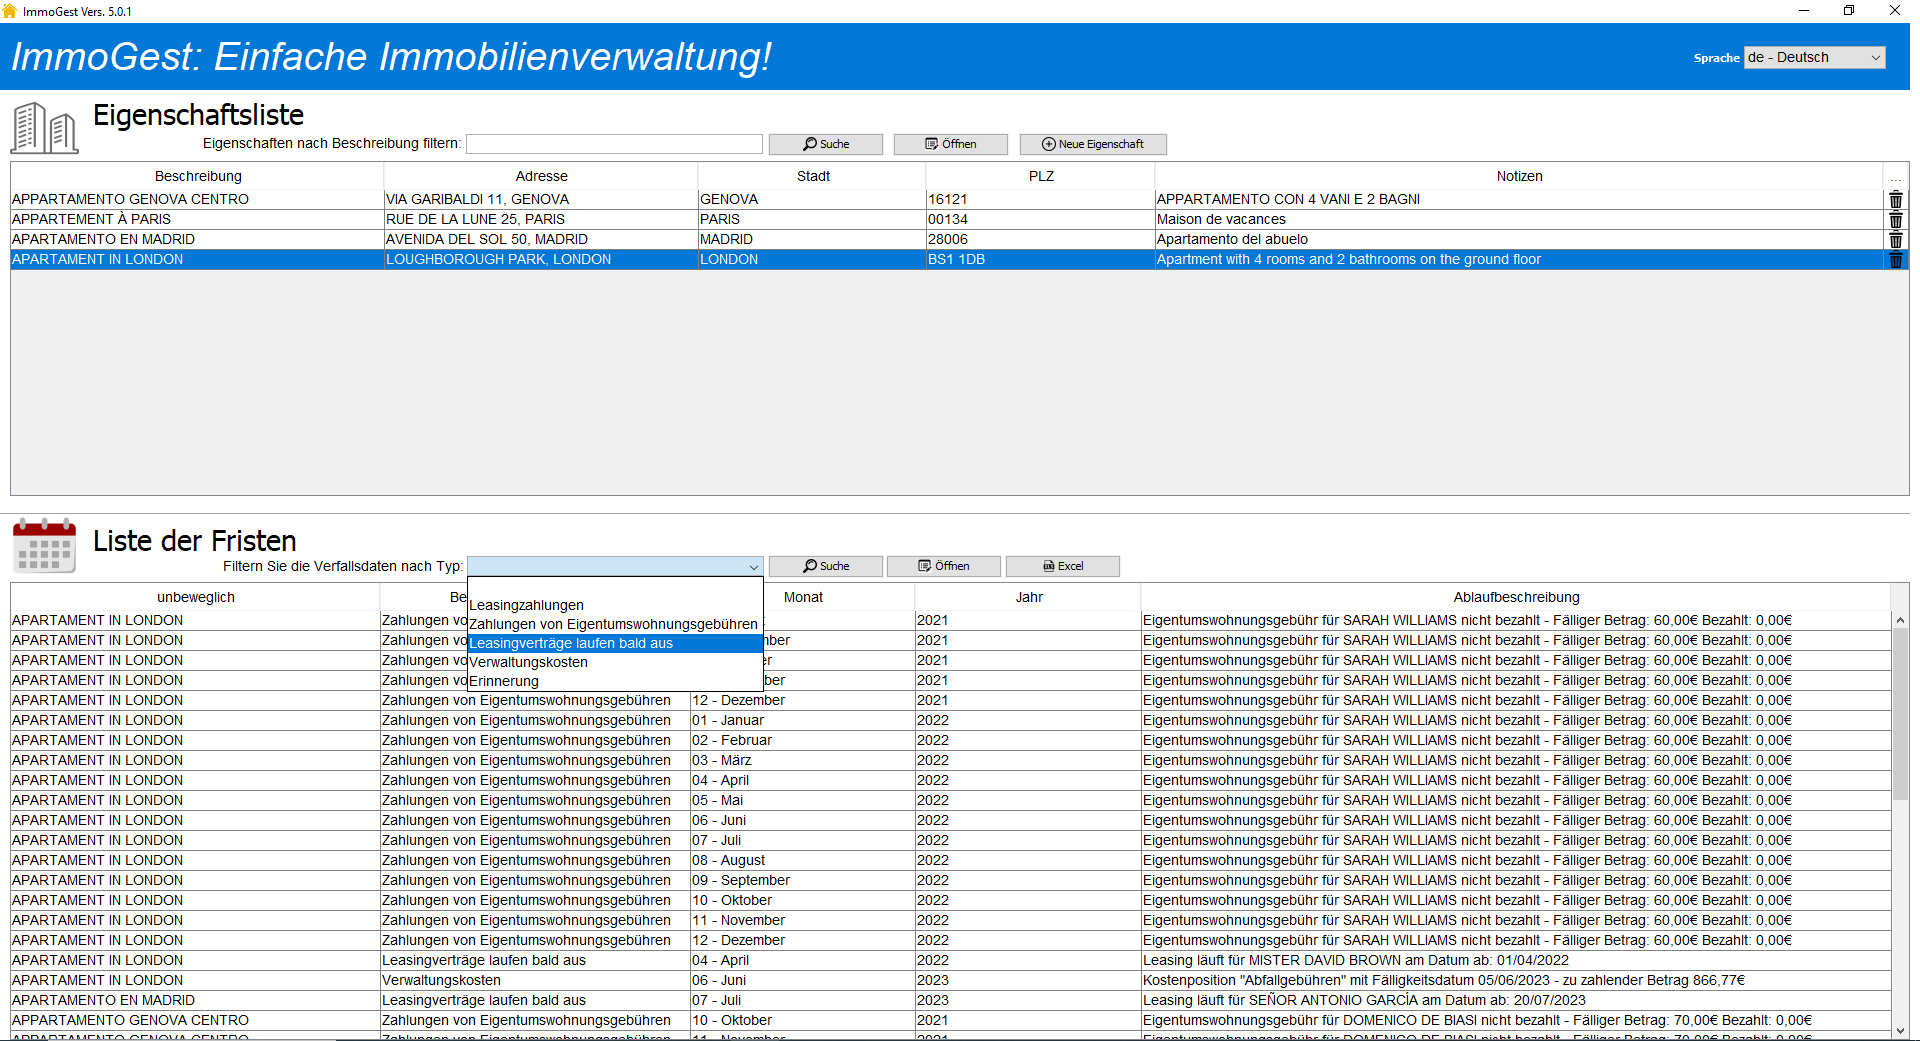Click the Ablaufbeschreibung column header
The image size is (1920, 1041).
[1516, 597]
